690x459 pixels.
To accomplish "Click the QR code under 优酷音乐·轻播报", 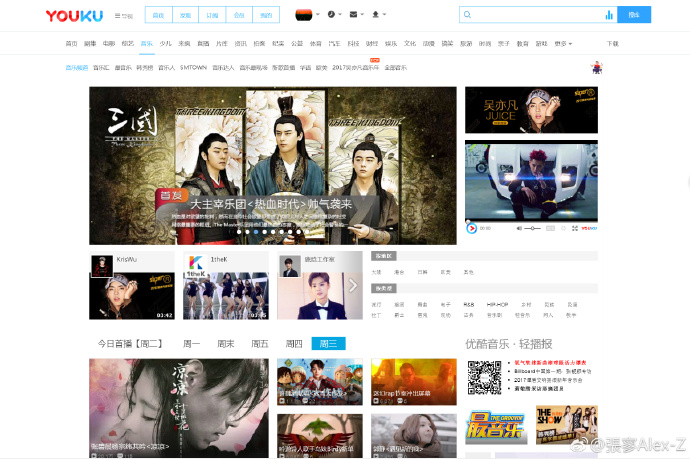I will pyautogui.click(x=484, y=377).
